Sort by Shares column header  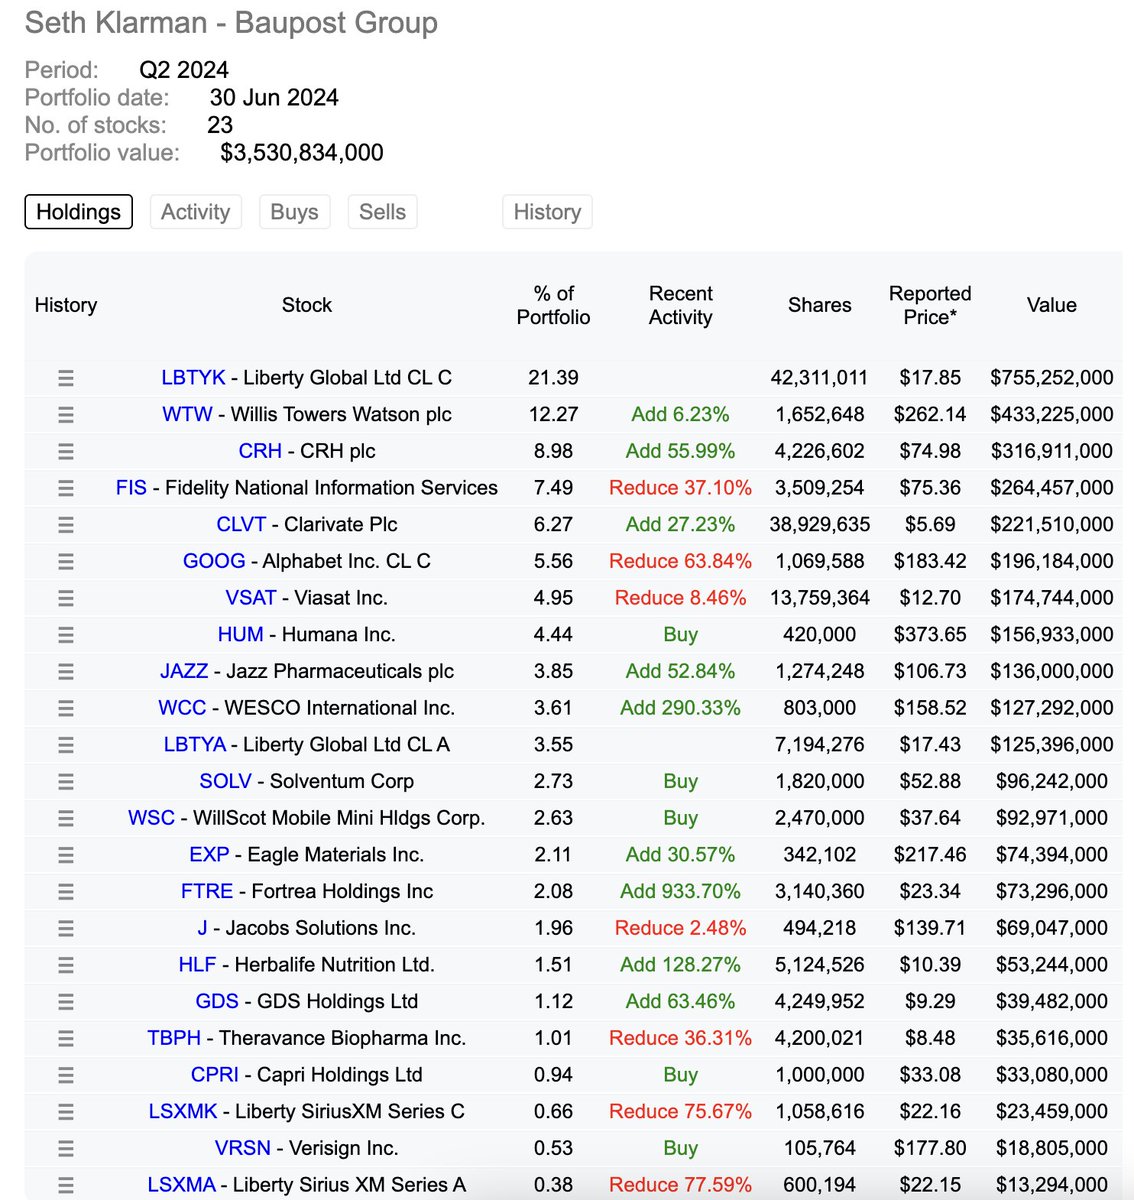pyautogui.click(x=819, y=305)
